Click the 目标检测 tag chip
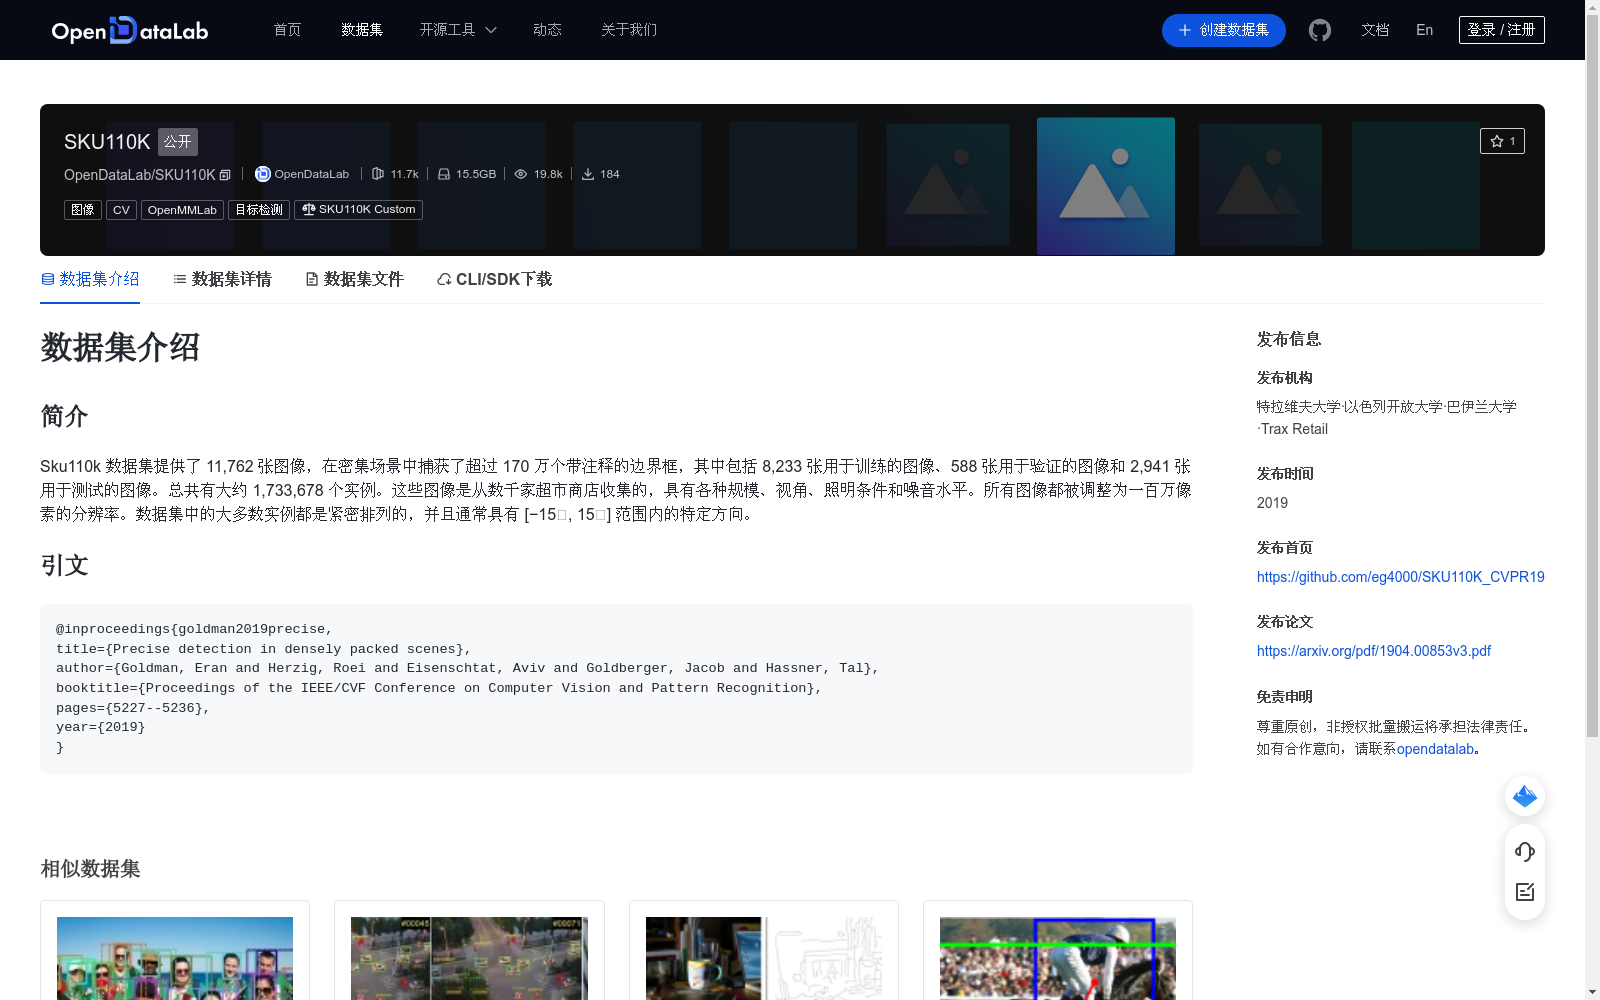 [258, 210]
